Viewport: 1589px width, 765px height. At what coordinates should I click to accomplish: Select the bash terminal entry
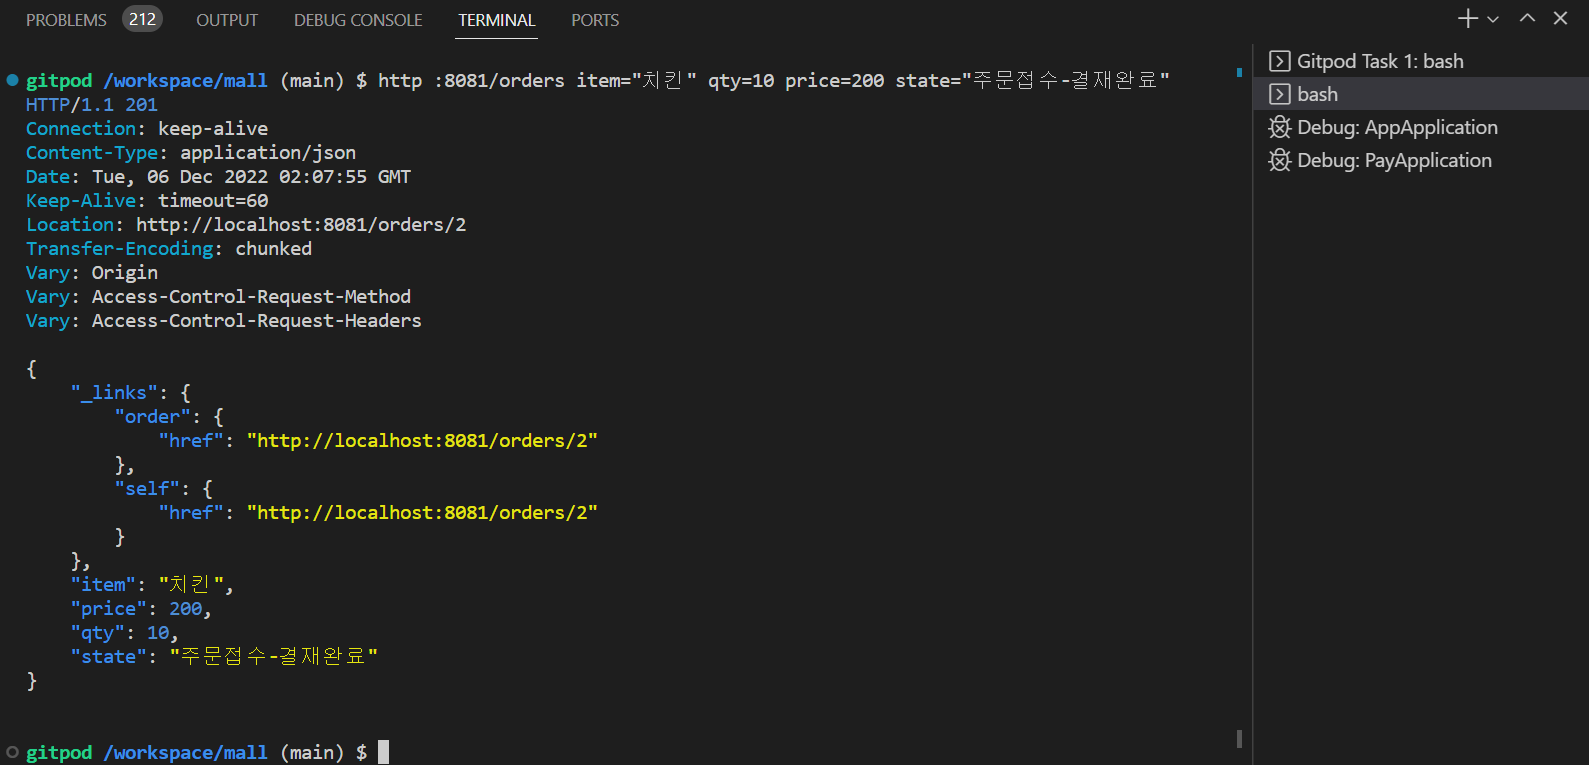point(1420,94)
